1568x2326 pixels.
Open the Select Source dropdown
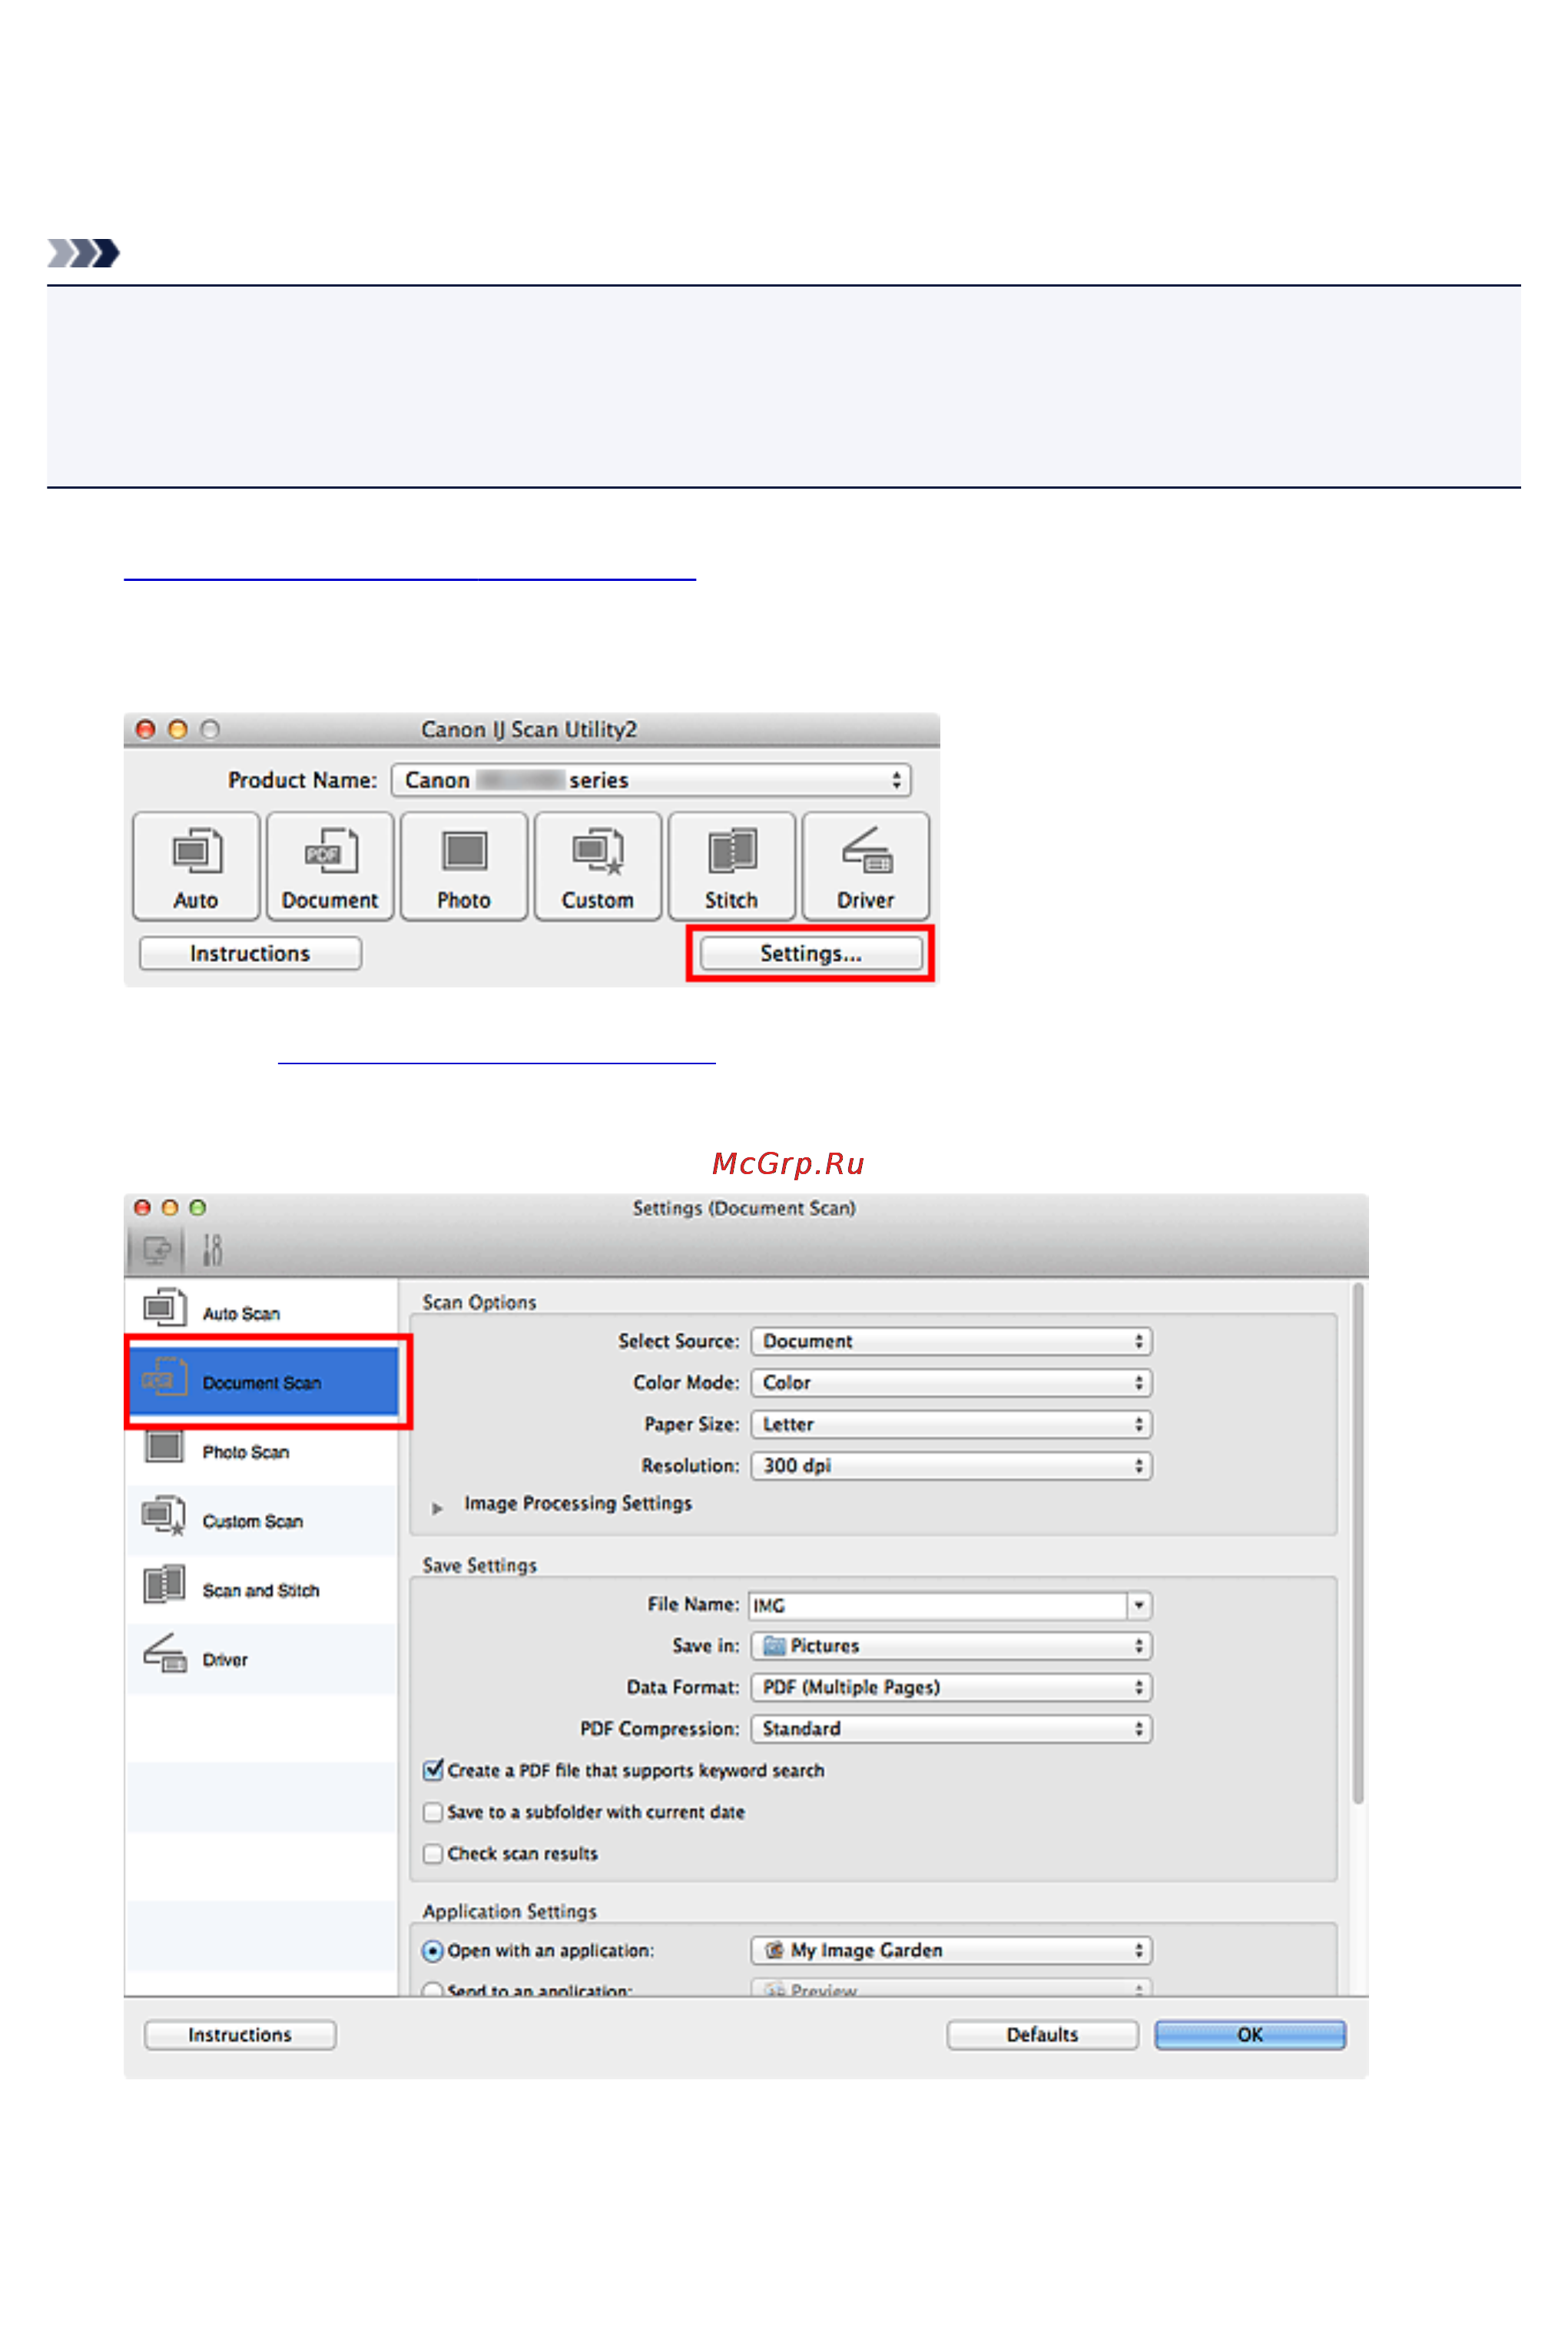[x=951, y=1341]
